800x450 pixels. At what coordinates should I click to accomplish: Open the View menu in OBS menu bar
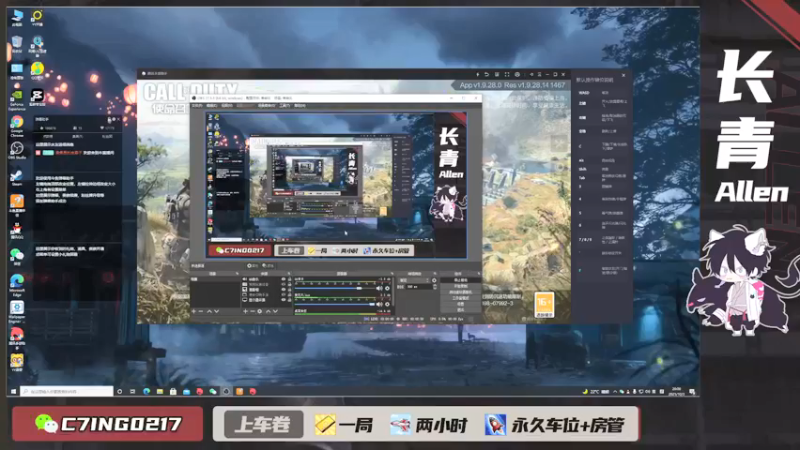coord(227,106)
